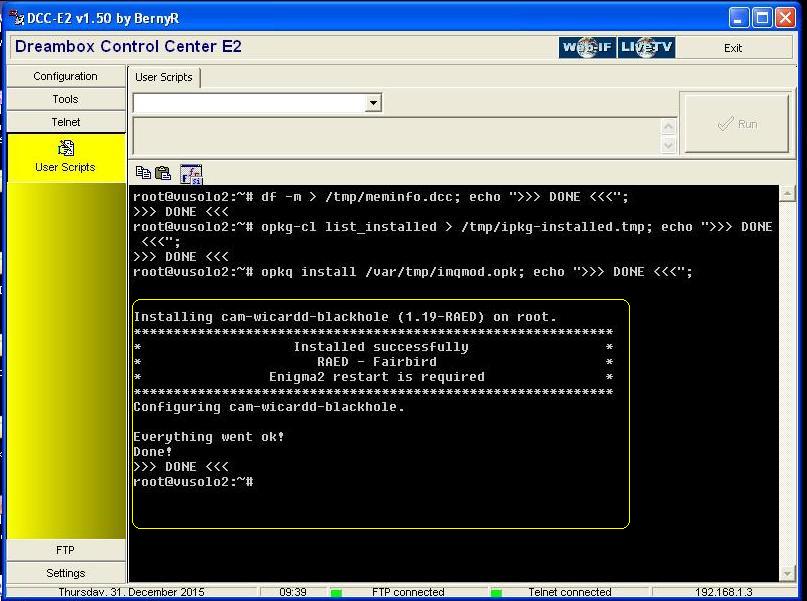The width and height of the screenshot is (807, 601).
Task: Click the paste clipboard icon
Action: [163, 173]
